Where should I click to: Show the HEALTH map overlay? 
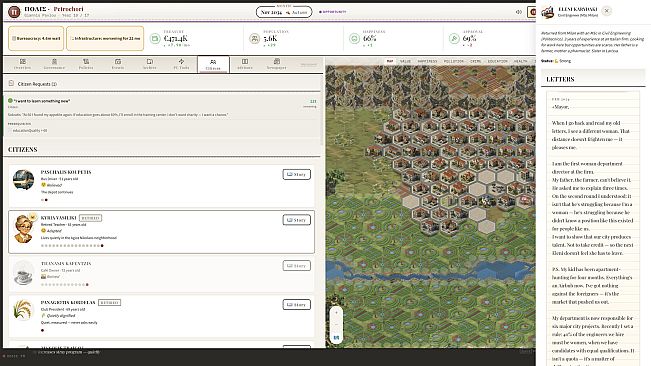[520, 61]
